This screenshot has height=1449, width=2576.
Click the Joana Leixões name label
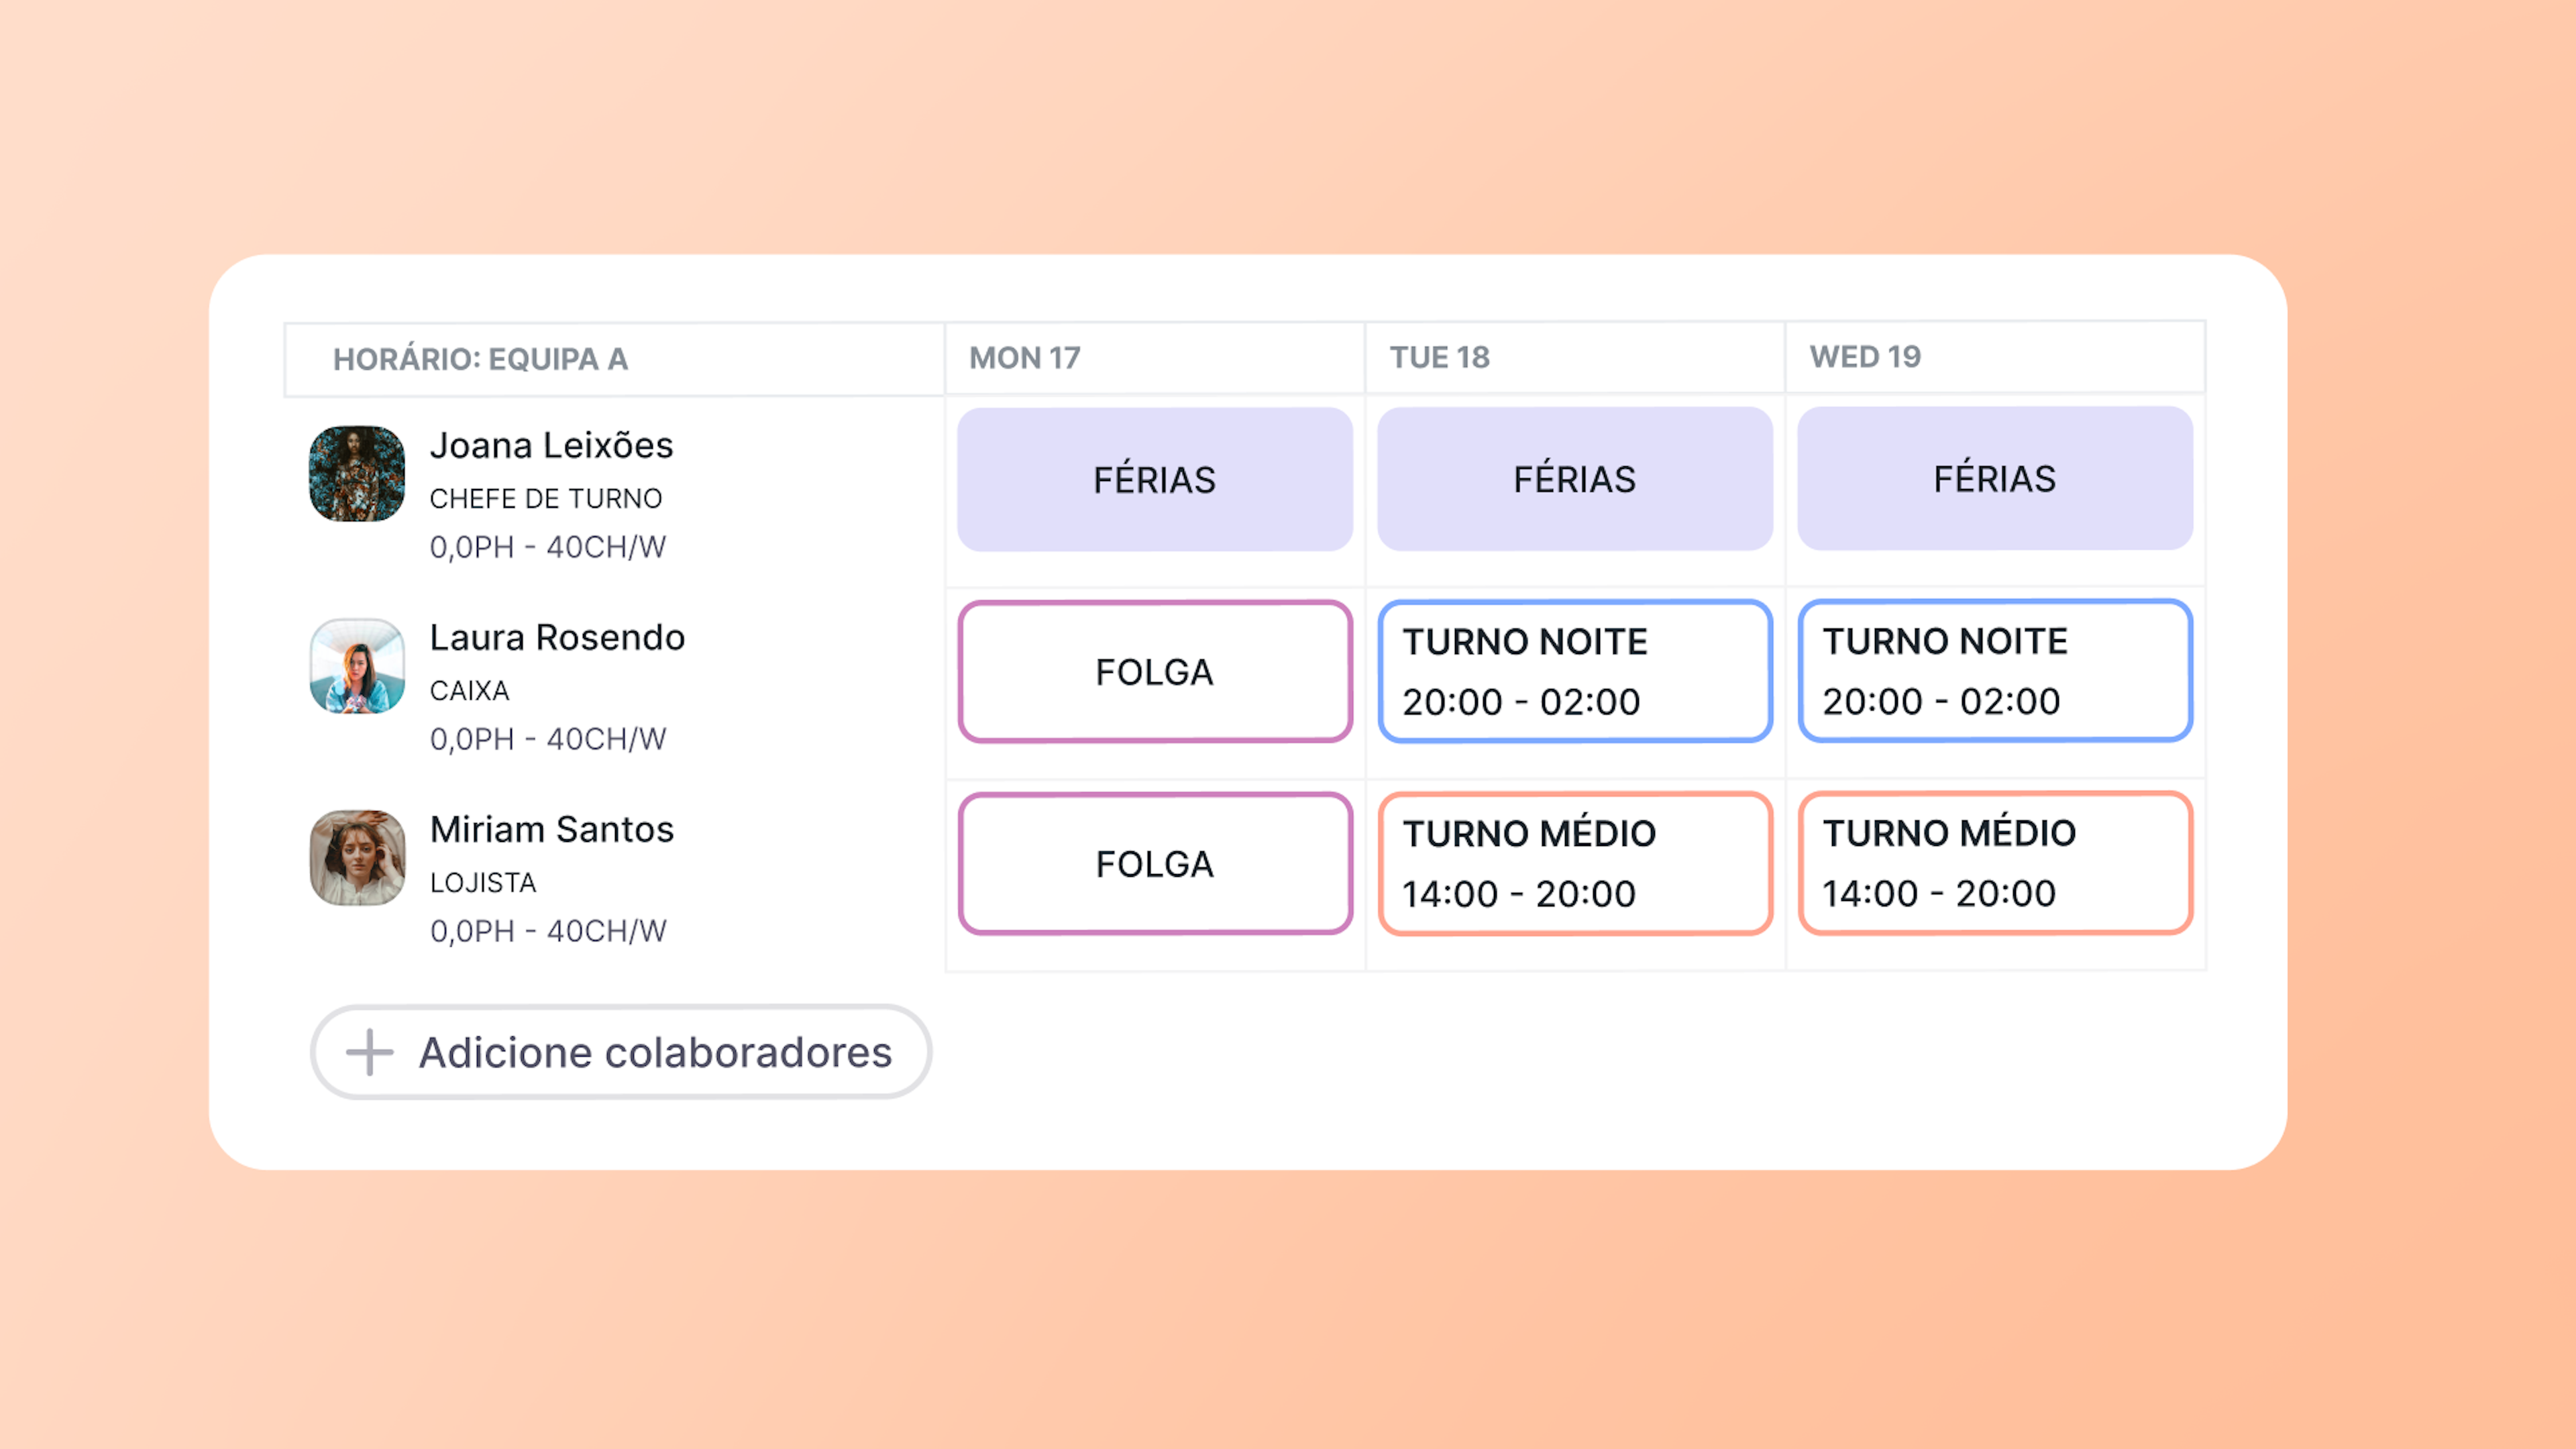point(551,445)
